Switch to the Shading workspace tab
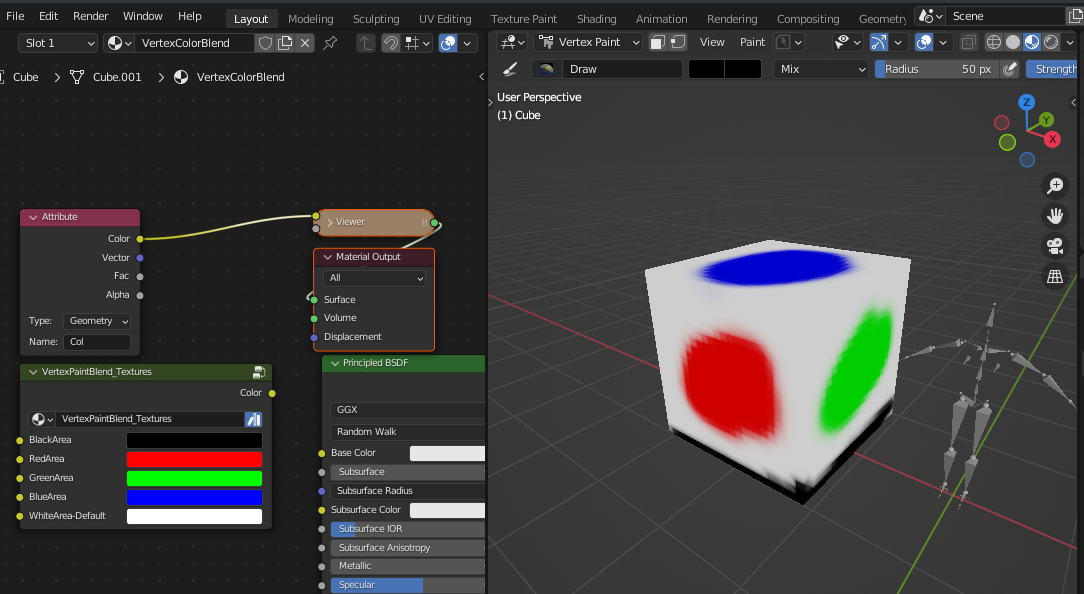The height and width of the screenshot is (594, 1084). click(x=596, y=18)
